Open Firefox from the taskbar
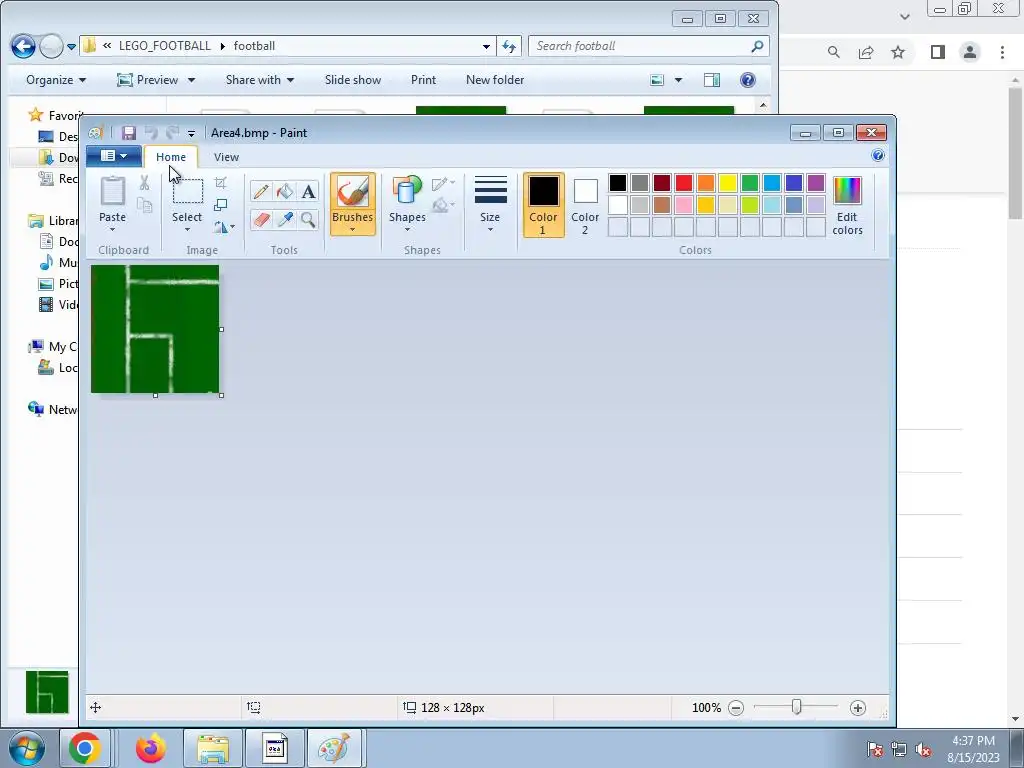Viewport: 1024px width, 768px height. tap(151, 748)
